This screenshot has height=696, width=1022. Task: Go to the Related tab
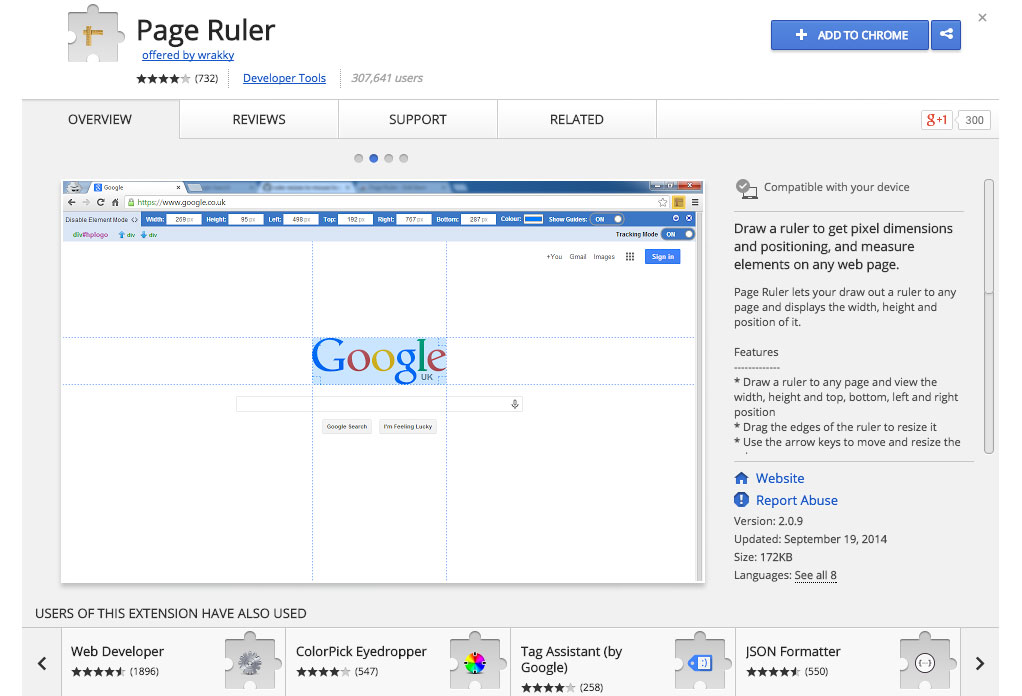tap(577, 119)
